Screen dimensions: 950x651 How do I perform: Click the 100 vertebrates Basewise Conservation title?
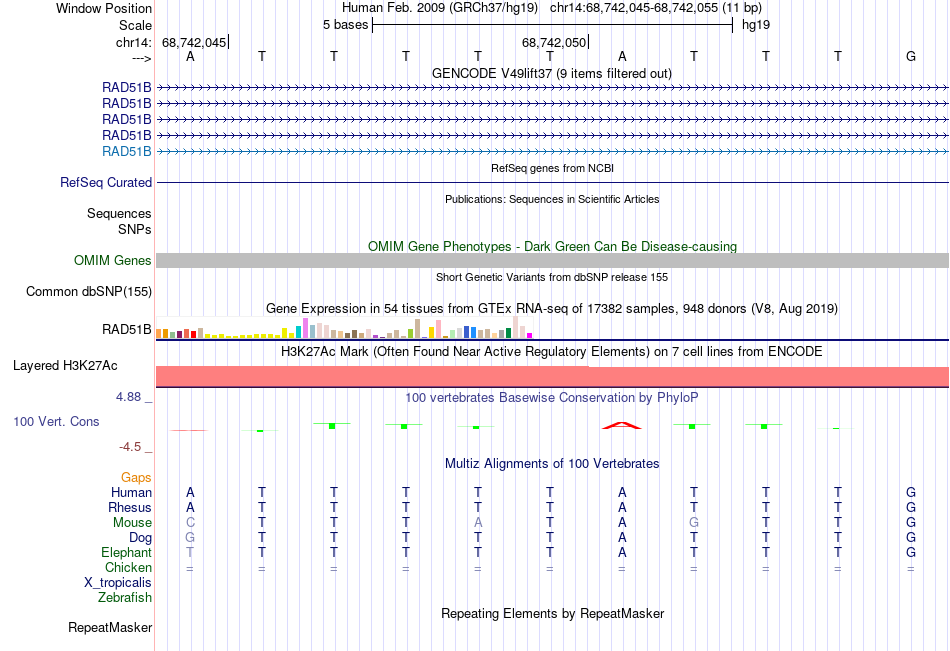(x=551, y=398)
